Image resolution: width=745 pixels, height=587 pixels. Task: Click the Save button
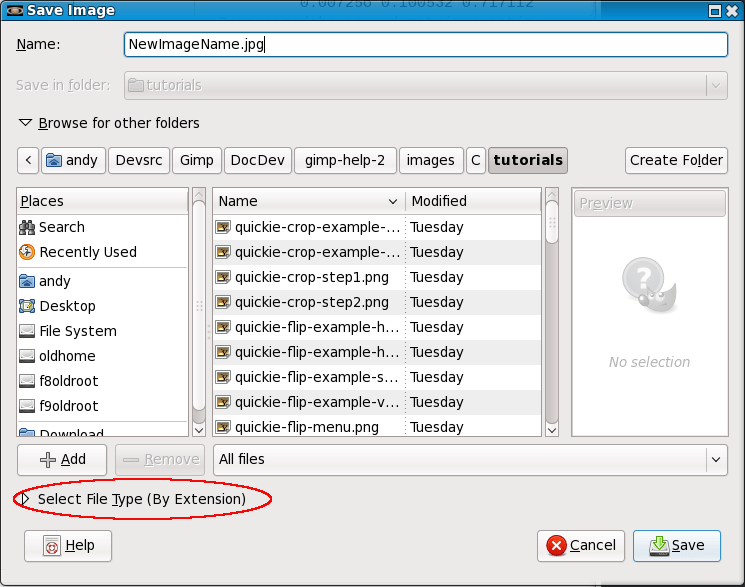coord(677,546)
